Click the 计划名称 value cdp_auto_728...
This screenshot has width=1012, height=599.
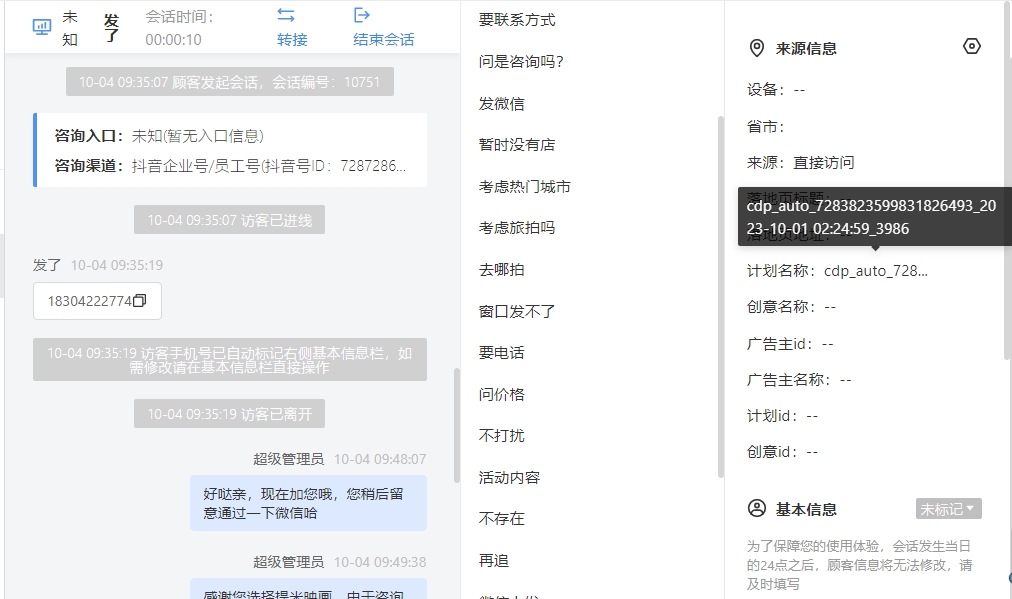tap(876, 271)
